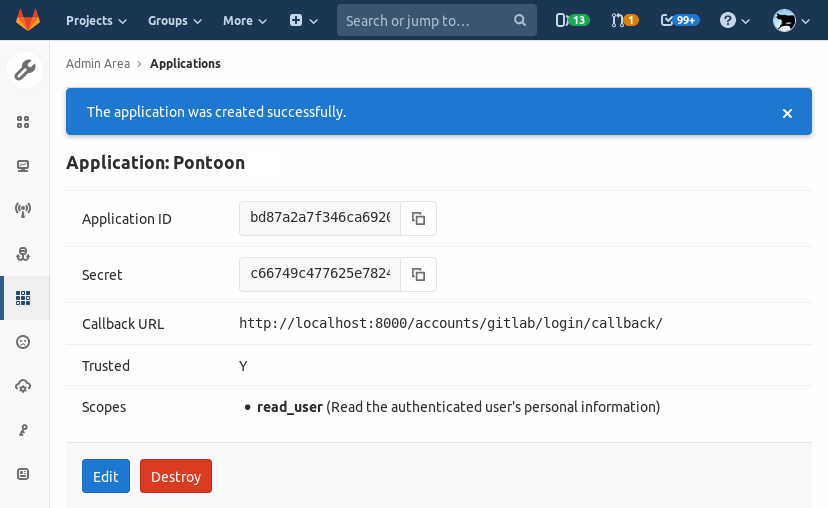Viewport: 828px width, 508px height.
Task: Open the Overview dashboard sidebar icon
Action: coord(23,122)
